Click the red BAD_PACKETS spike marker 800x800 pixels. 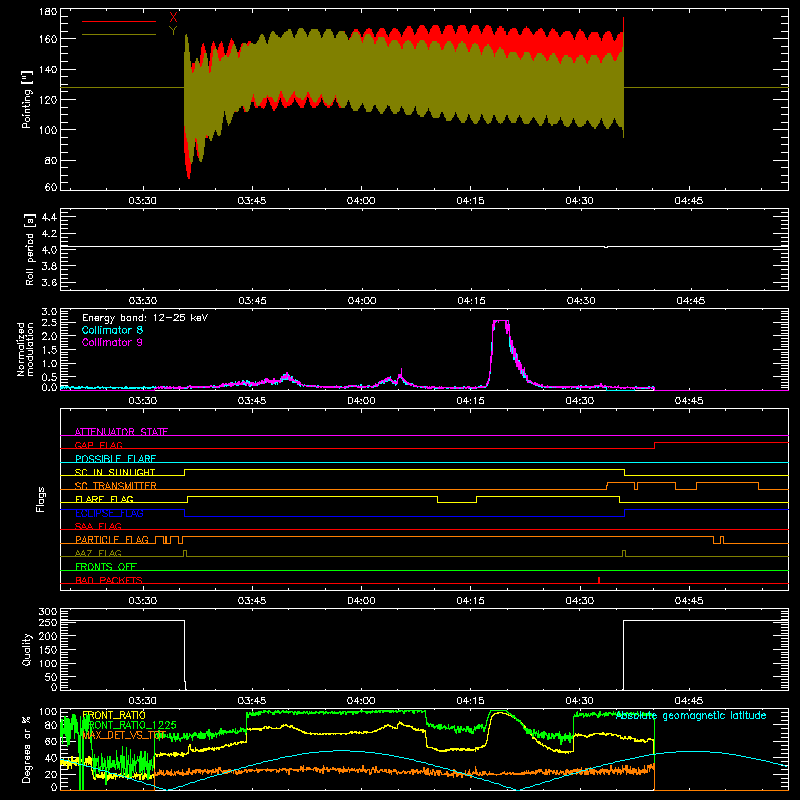click(599, 580)
